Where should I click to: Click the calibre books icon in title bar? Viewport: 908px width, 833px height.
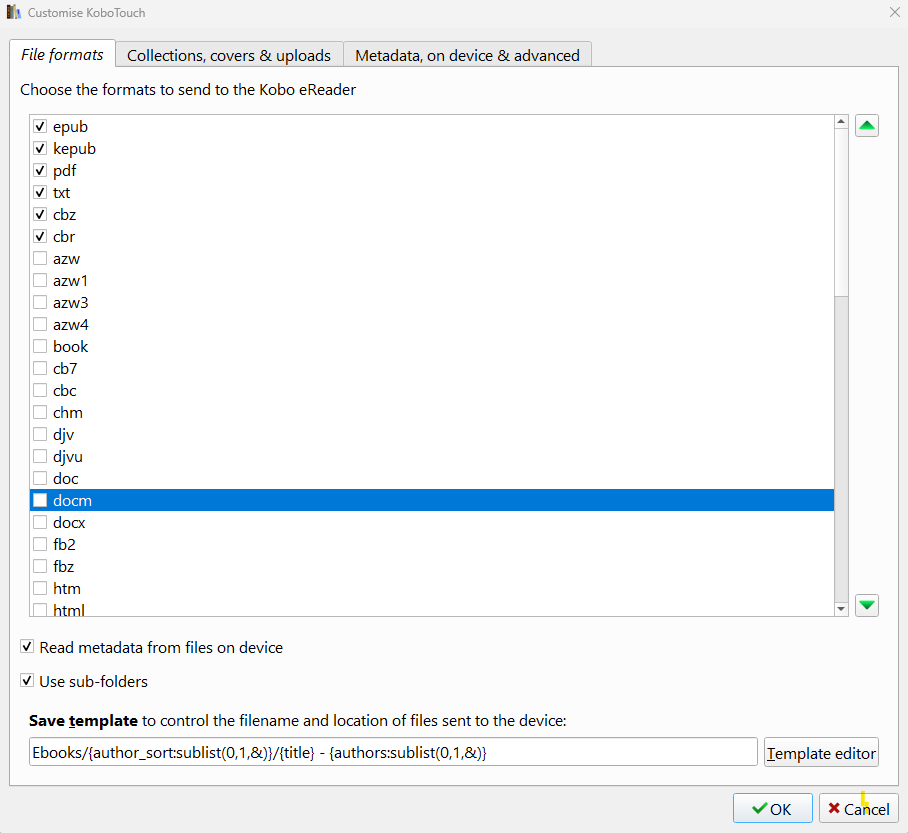point(14,12)
